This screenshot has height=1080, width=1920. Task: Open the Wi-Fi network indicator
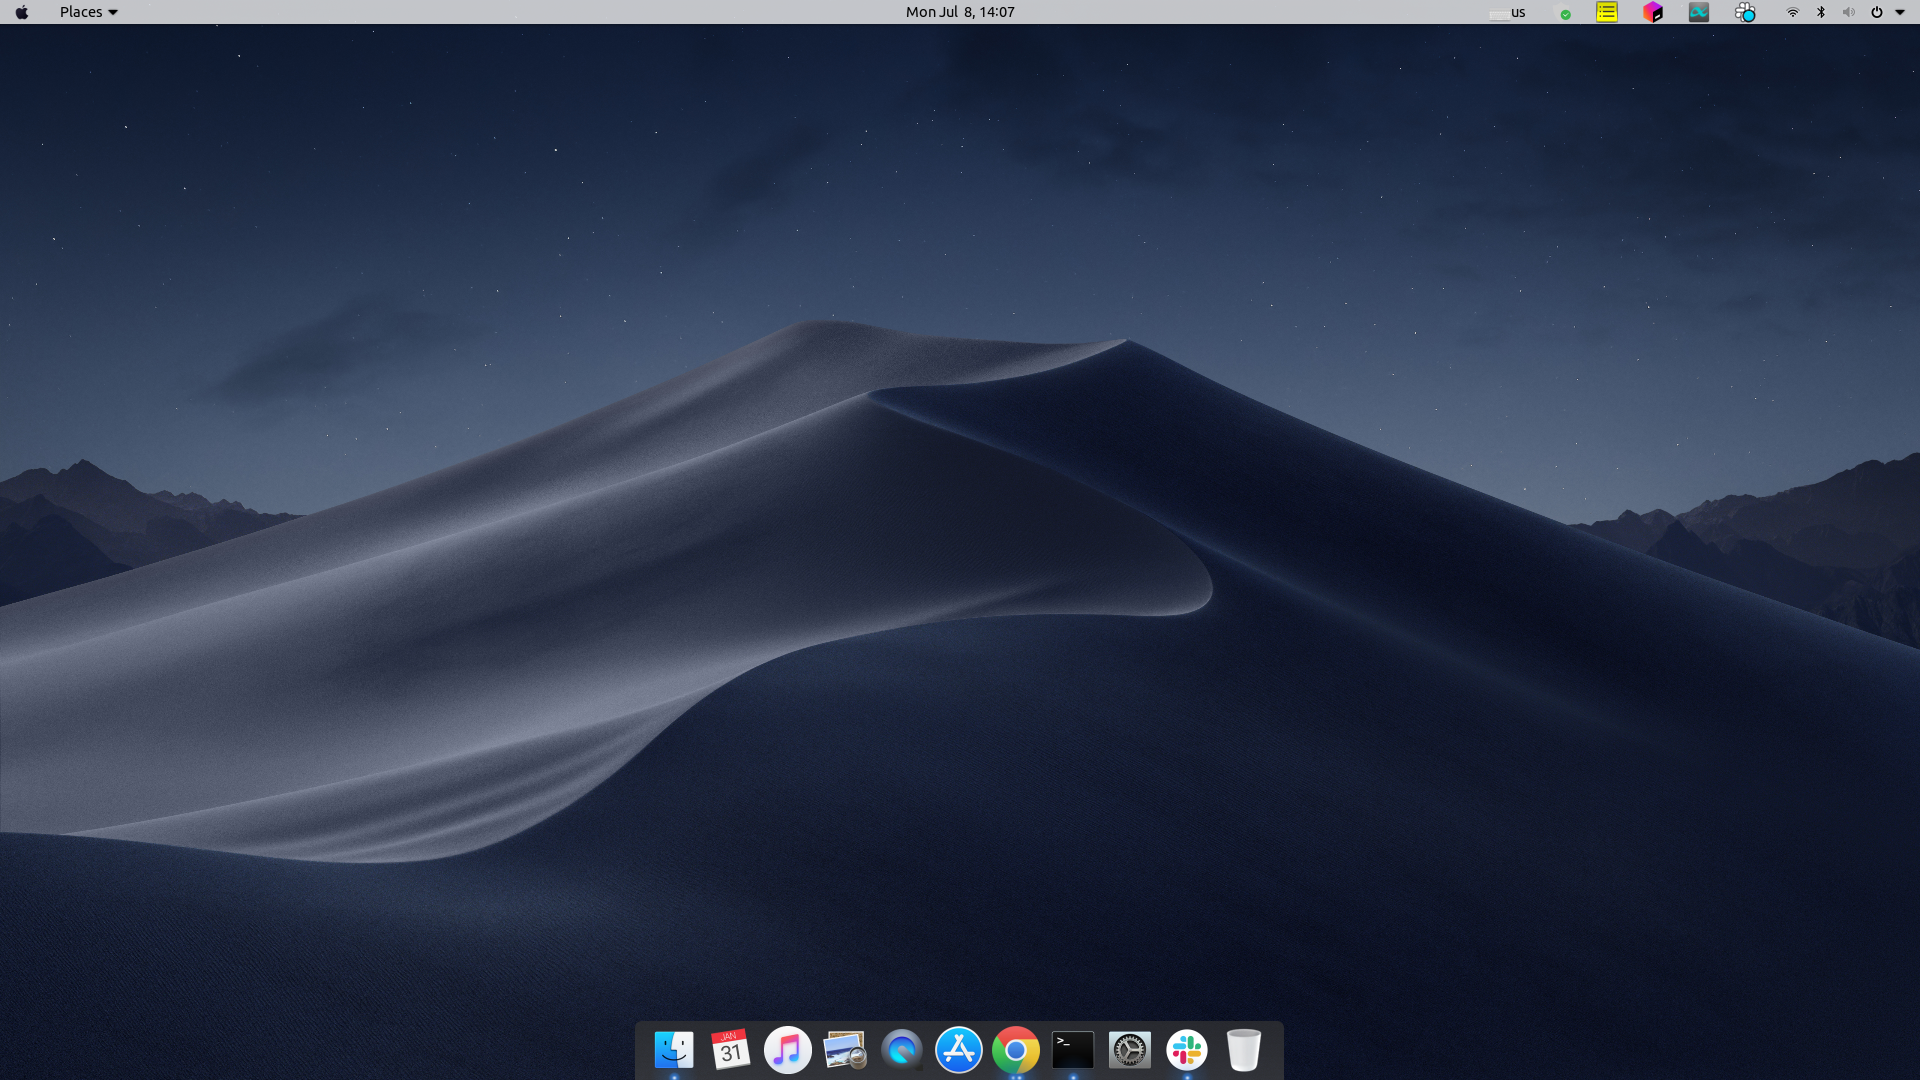[1793, 12]
